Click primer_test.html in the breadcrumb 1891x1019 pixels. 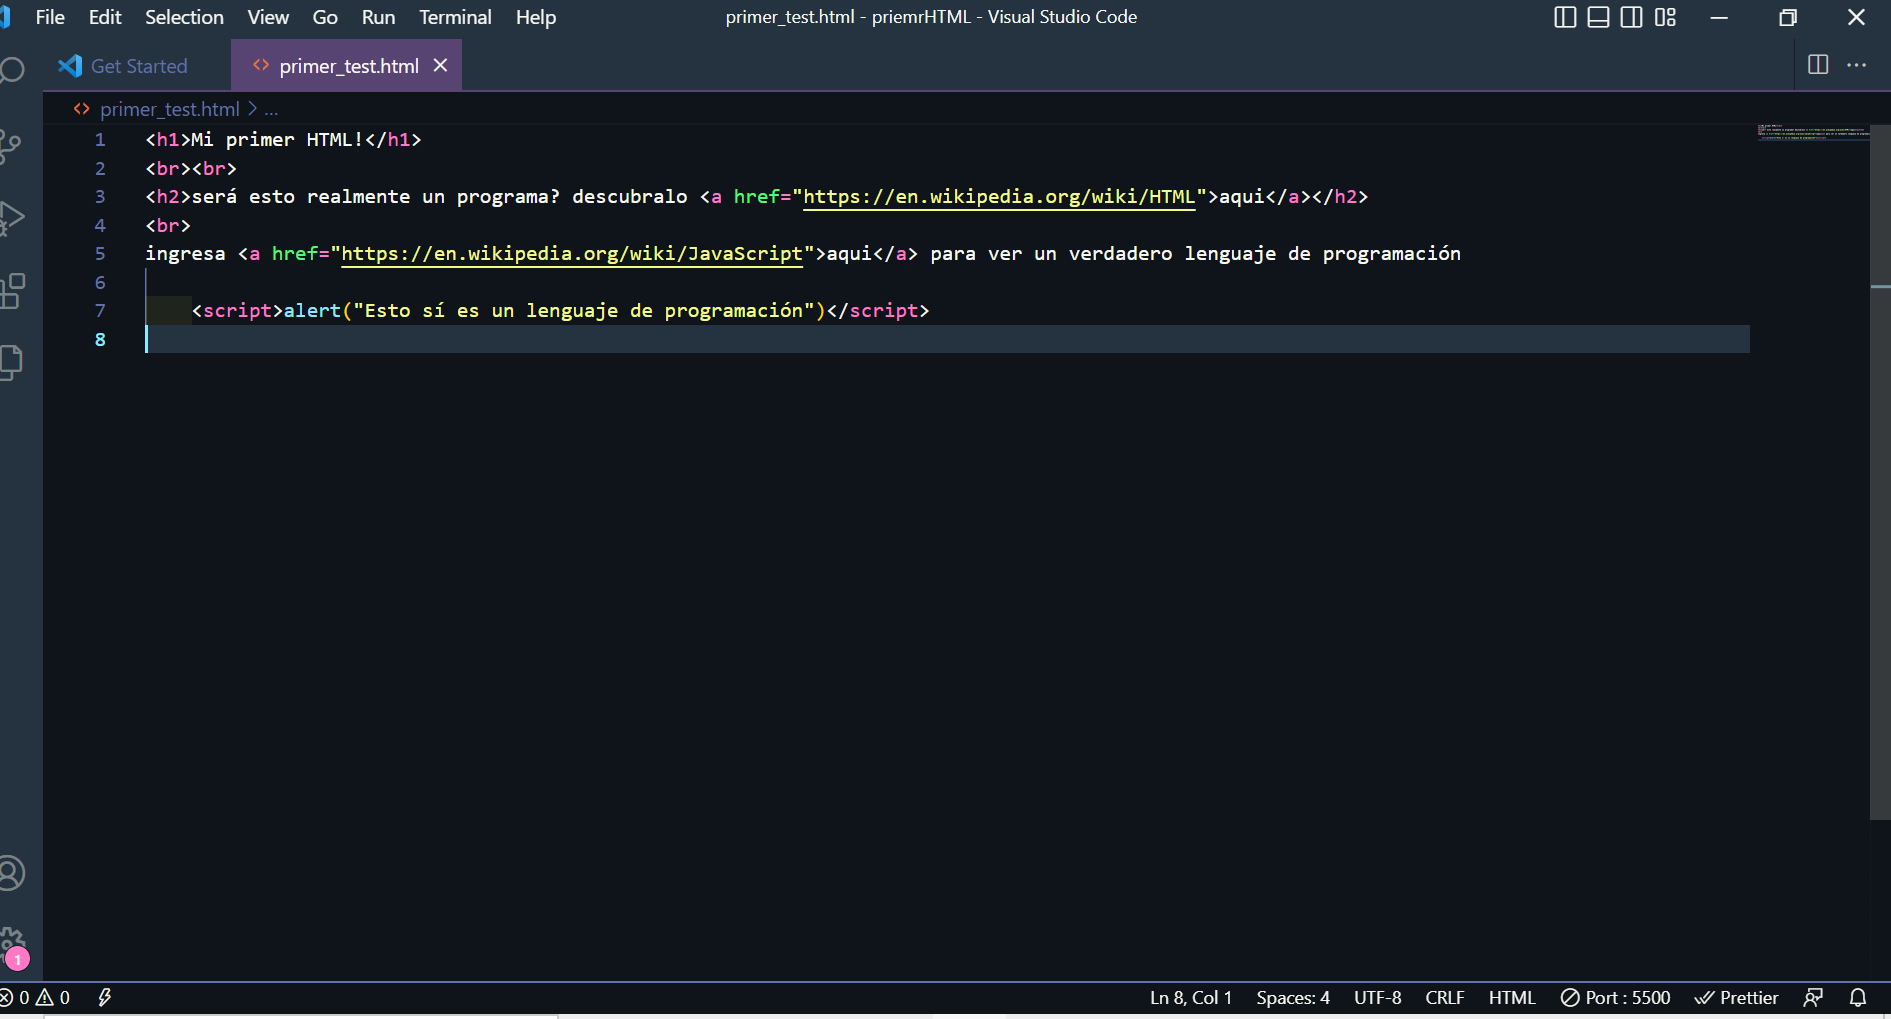coord(170,109)
